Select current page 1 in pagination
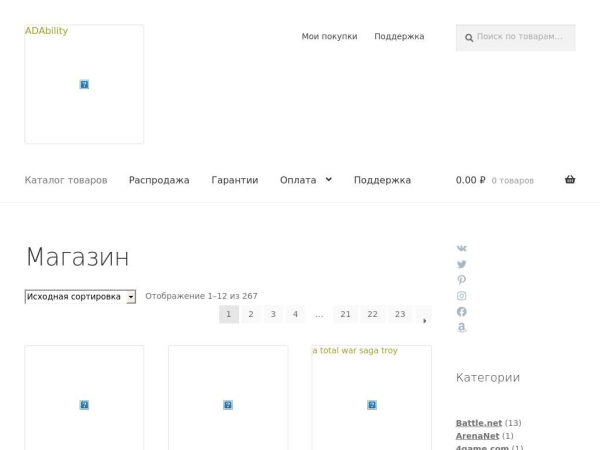The width and height of the screenshot is (600, 450). (x=229, y=315)
